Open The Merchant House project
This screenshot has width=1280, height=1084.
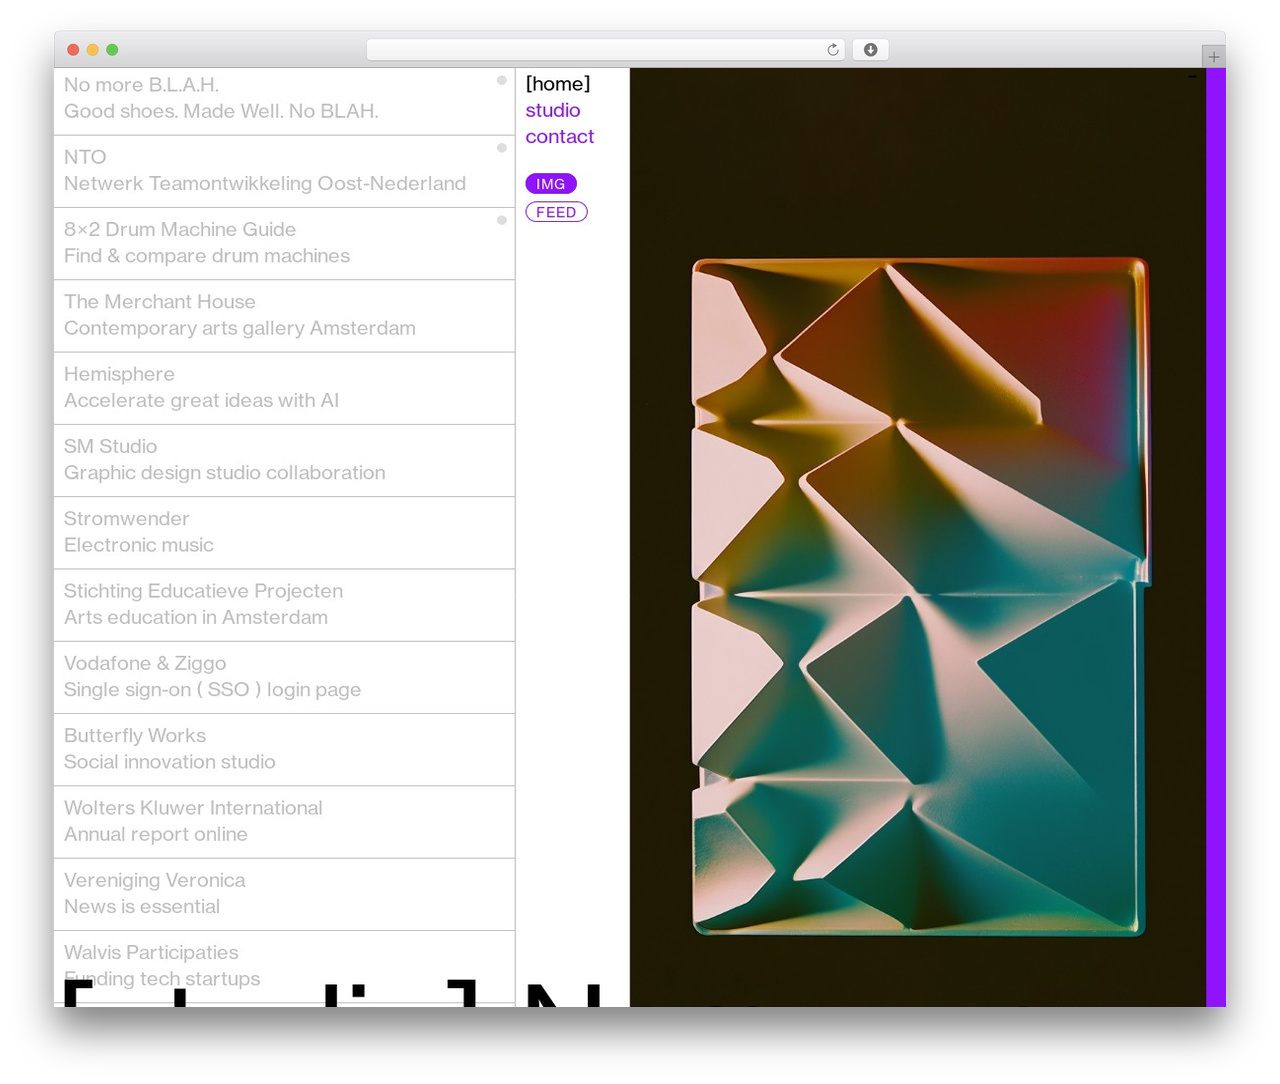coord(284,316)
